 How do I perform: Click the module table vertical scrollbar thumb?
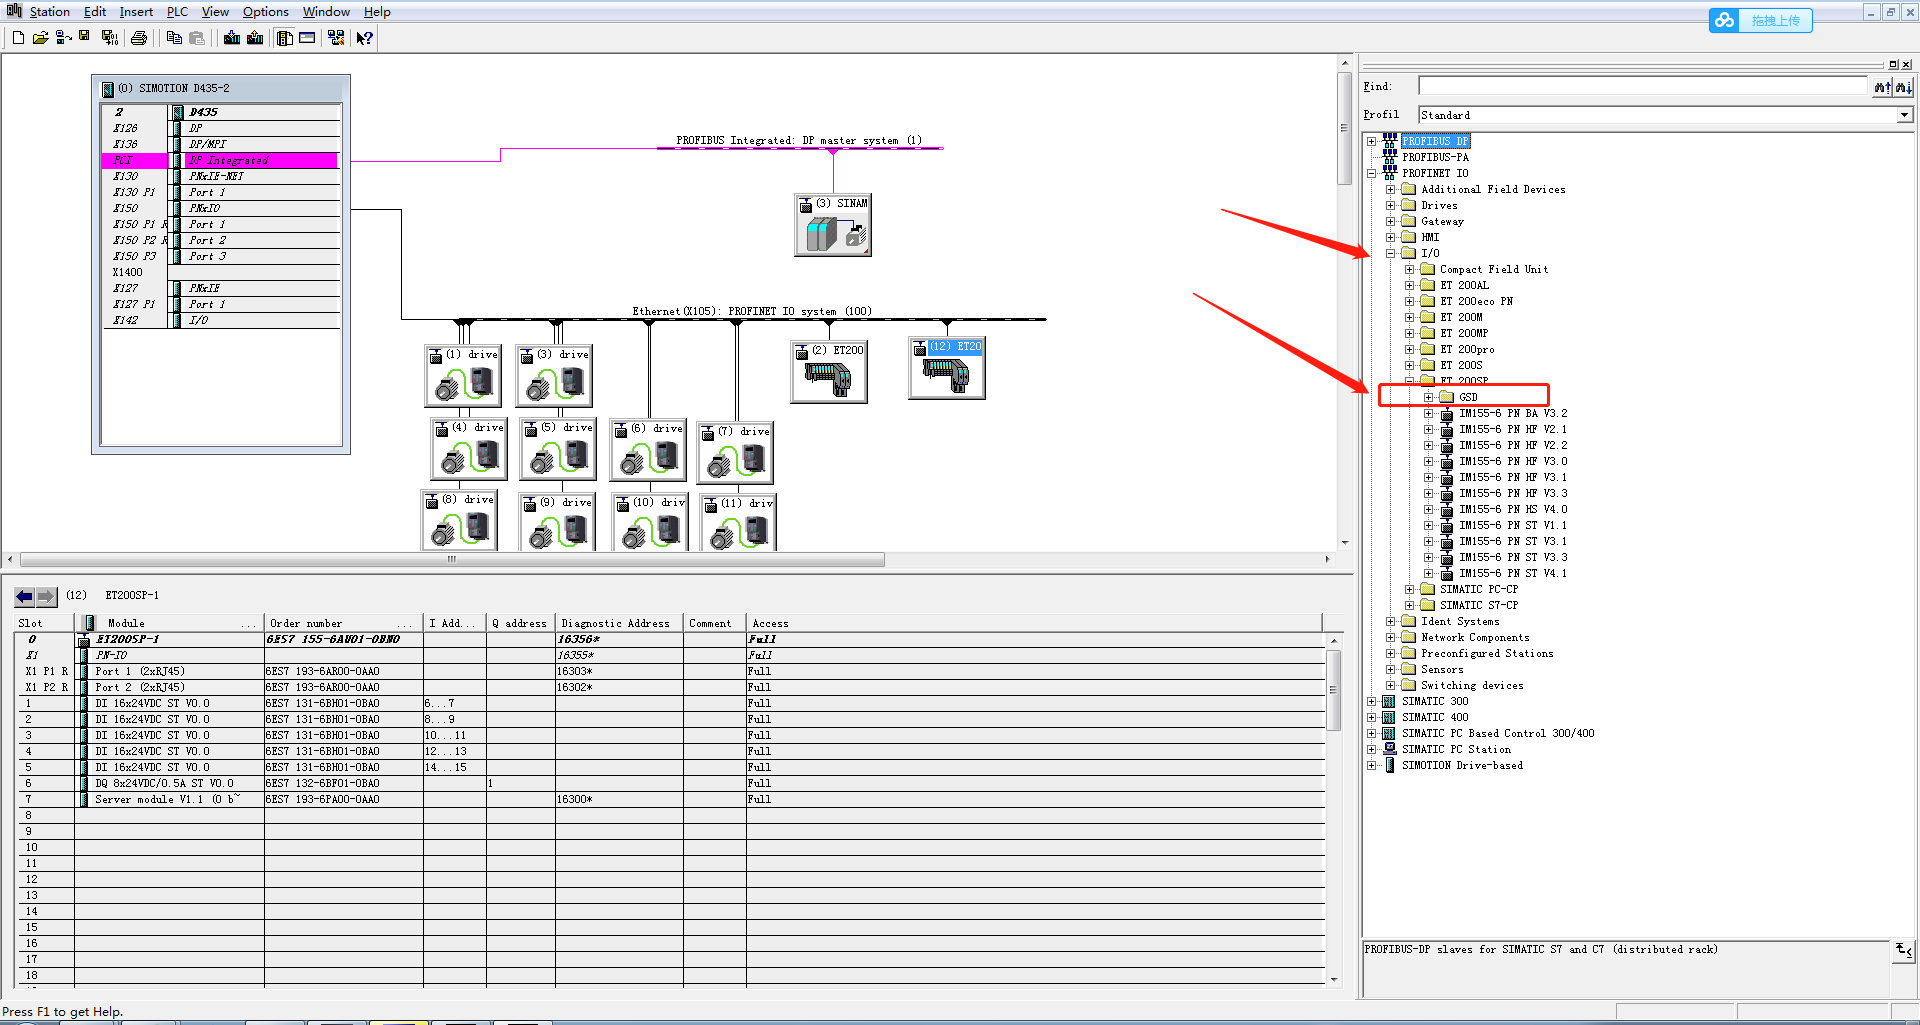[x=1333, y=690]
